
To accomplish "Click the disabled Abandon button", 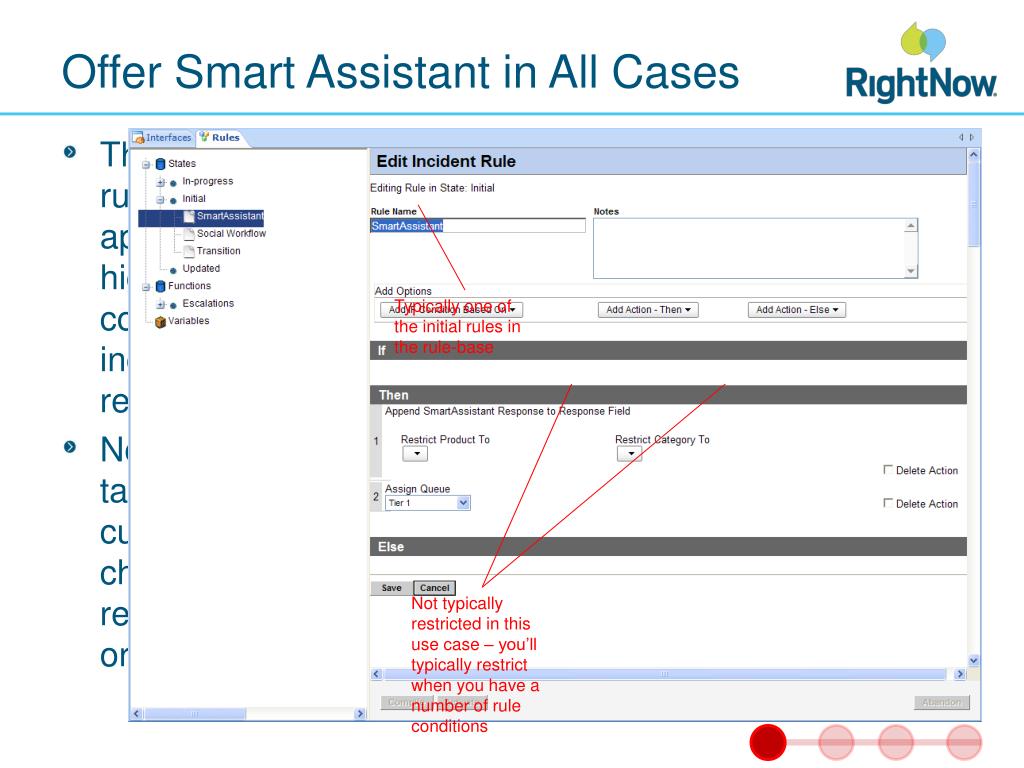I will (x=942, y=702).
